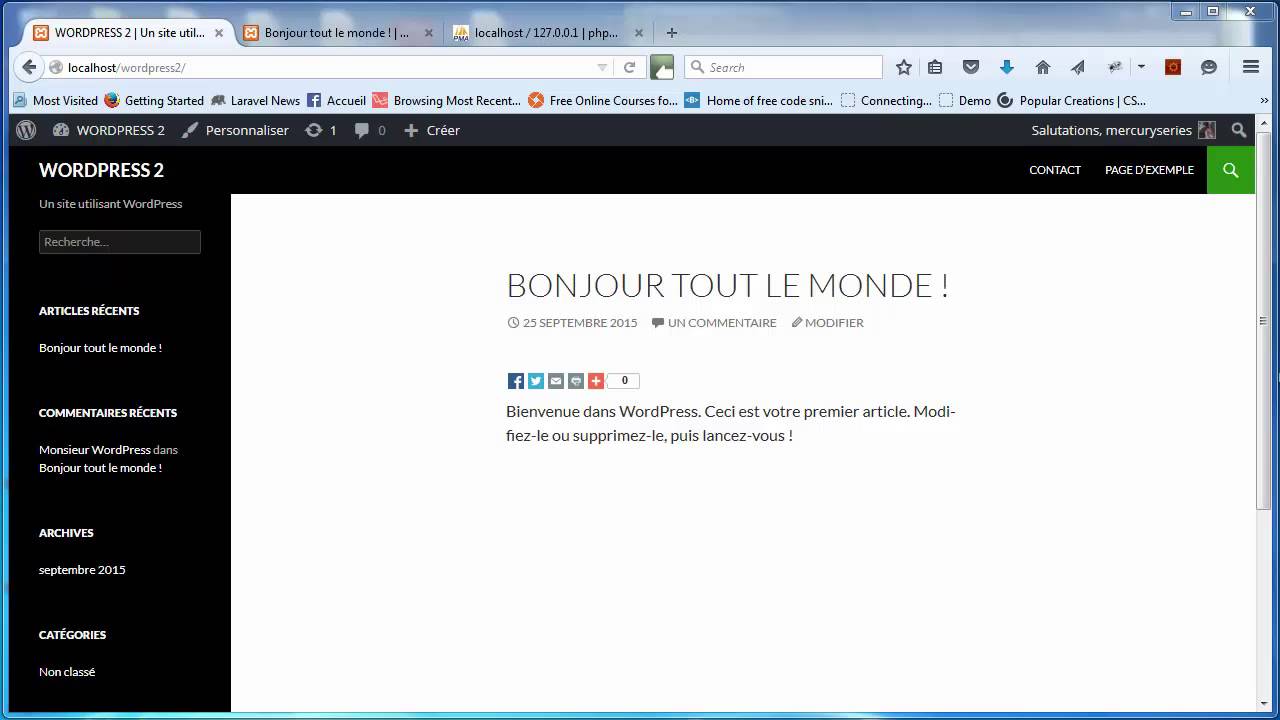Click the print share icon
1280x720 pixels.
(576, 381)
